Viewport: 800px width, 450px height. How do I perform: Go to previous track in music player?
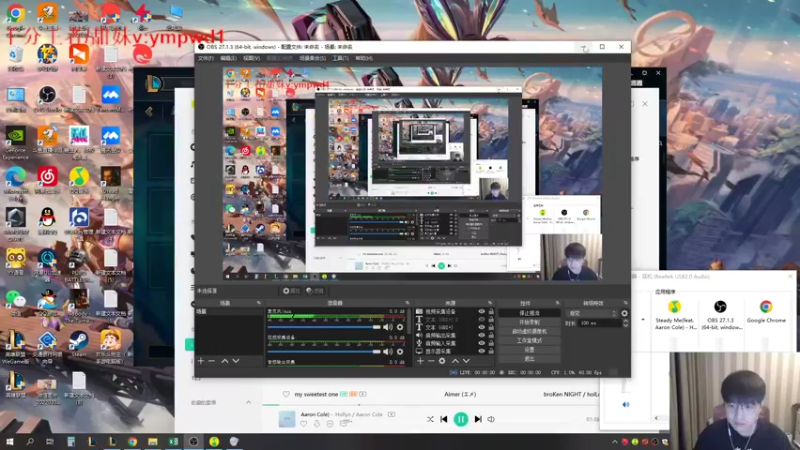coord(444,419)
